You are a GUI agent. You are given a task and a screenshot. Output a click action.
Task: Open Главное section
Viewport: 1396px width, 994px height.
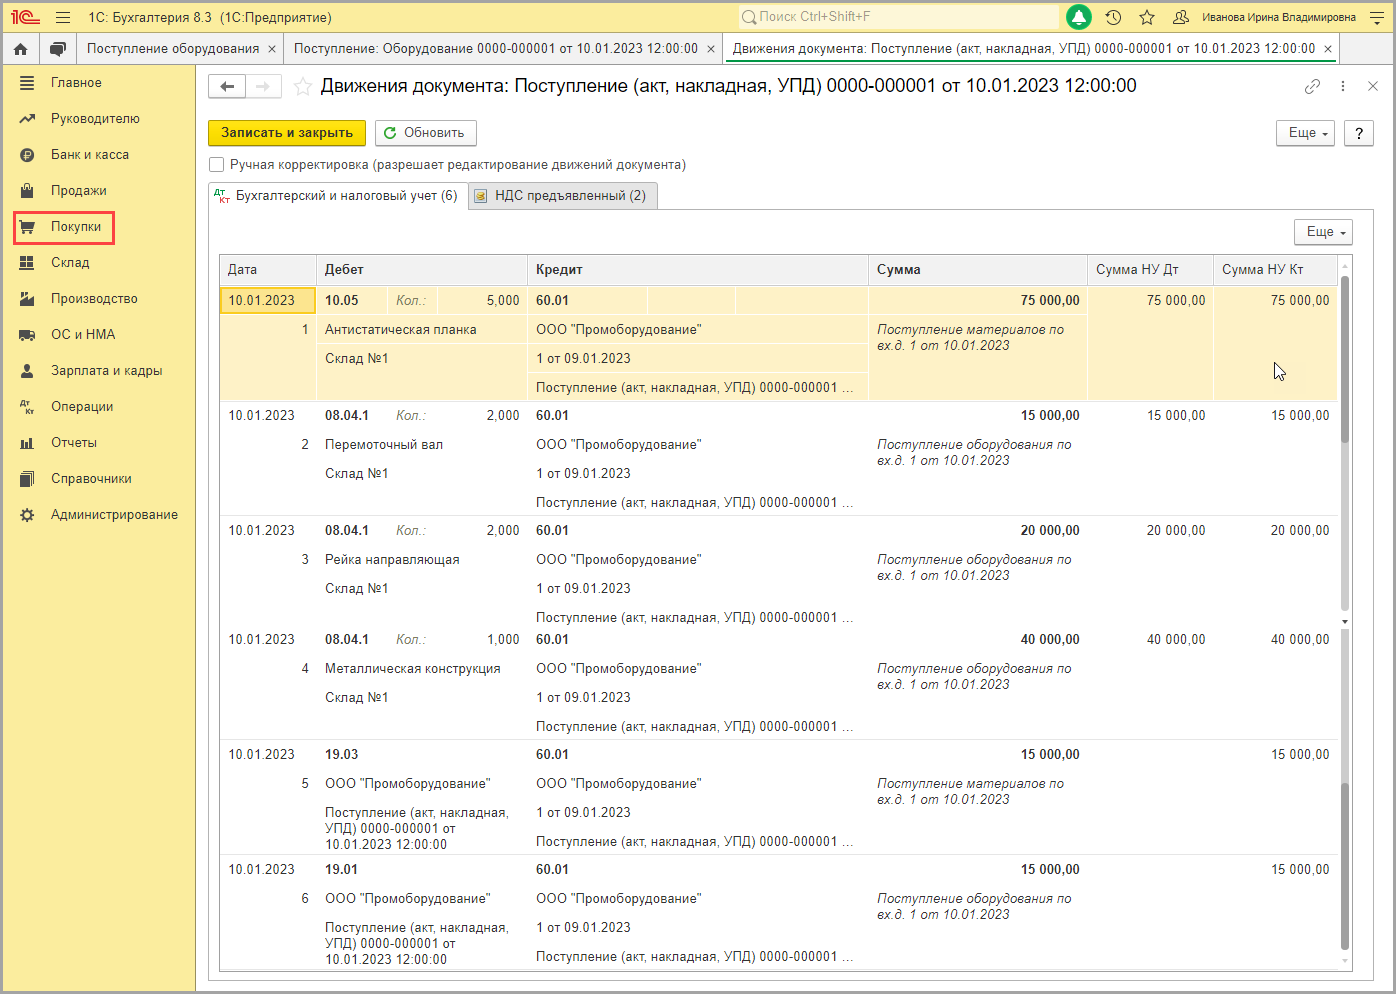(76, 83)
